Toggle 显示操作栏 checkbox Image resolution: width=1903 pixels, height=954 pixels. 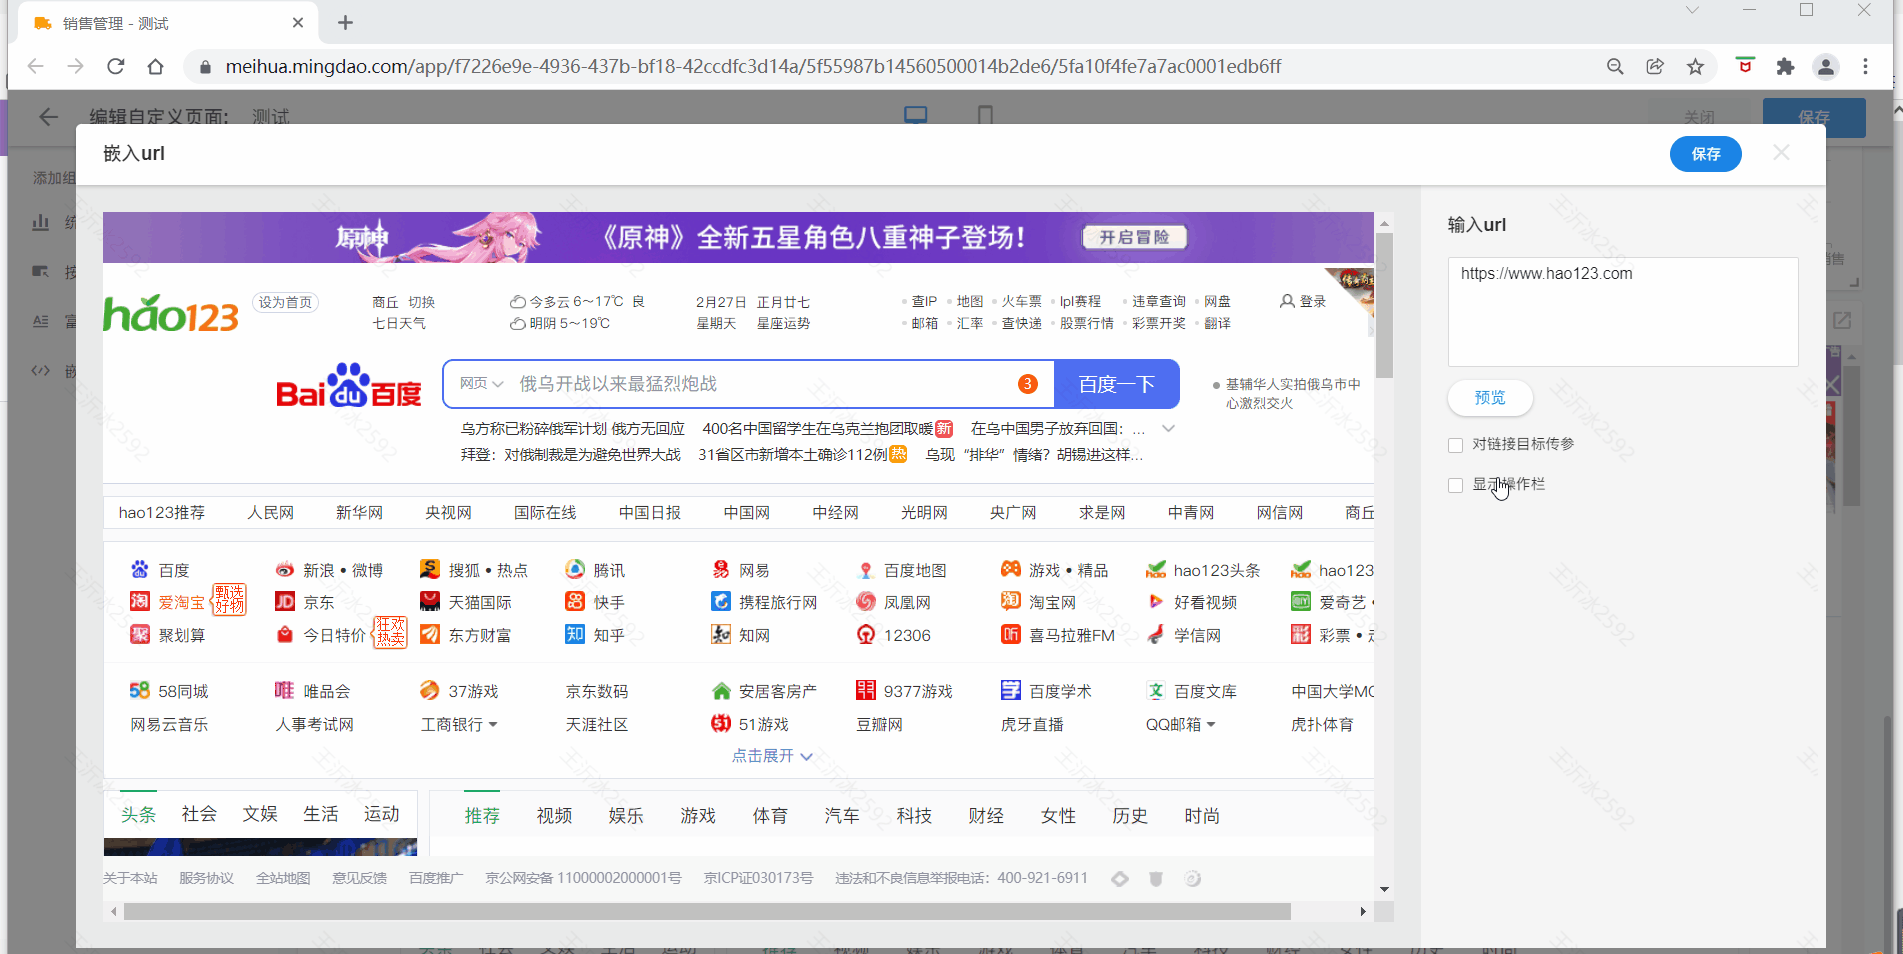click(x=1455, y=485)
